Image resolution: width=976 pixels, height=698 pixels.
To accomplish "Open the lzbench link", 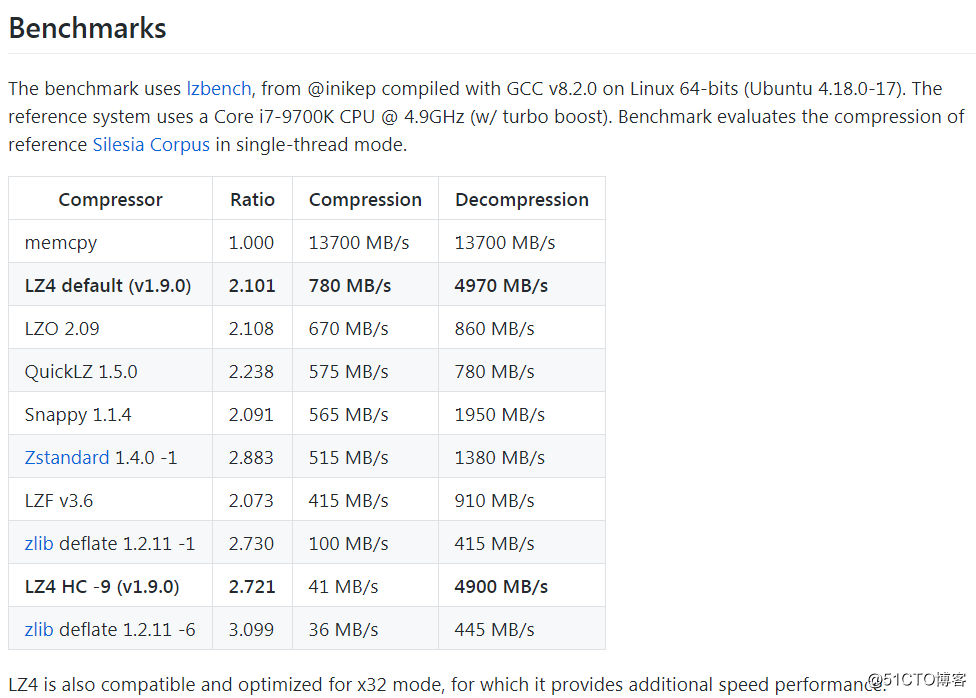I will pos(218,89).
